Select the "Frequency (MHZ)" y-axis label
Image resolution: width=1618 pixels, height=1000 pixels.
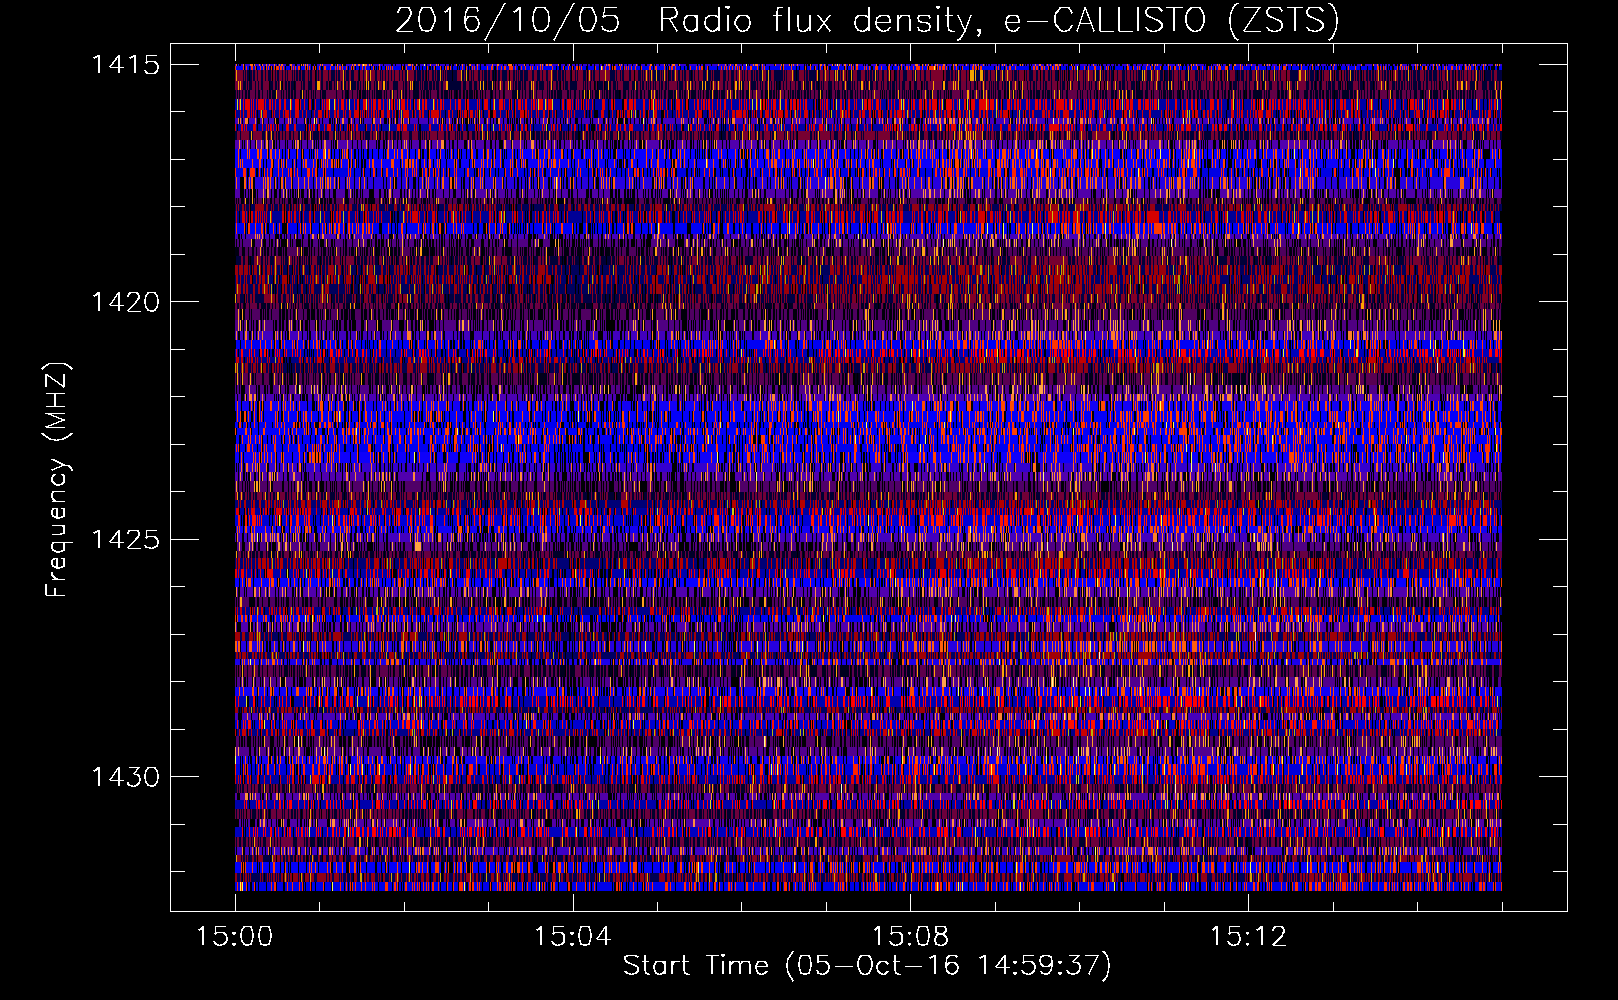[x=57, y=480]
